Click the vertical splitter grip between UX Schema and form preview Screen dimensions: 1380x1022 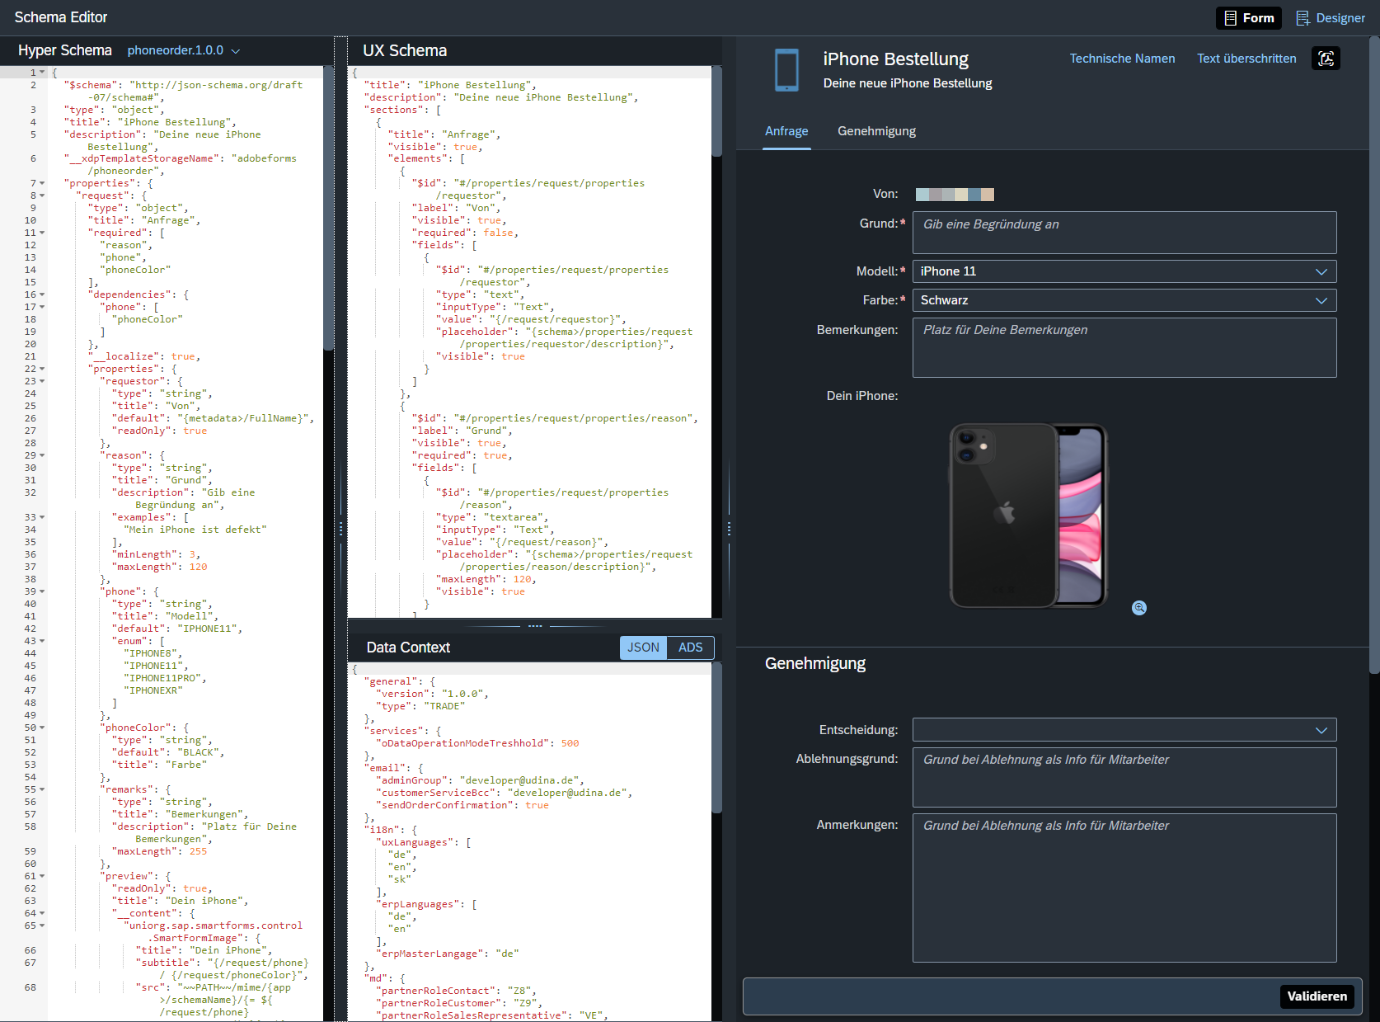tap(728, 528)
